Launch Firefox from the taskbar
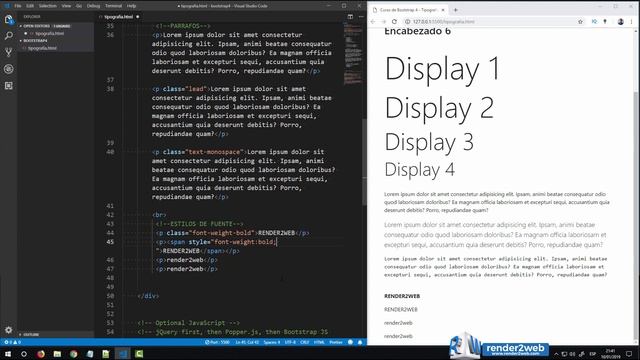The image size is (640, 360). (41, 353)
